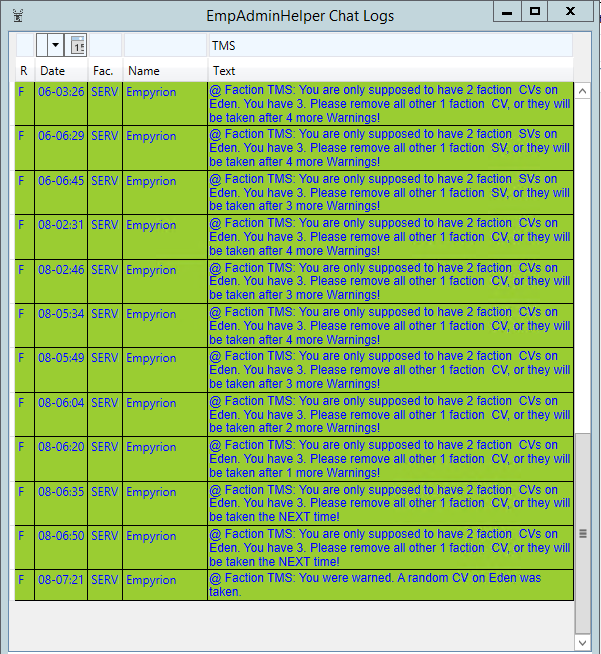Viewport: 601px width, 654px height.
Task: Click Empyrion name in 06-03:26 row
Action: [151, 92]
